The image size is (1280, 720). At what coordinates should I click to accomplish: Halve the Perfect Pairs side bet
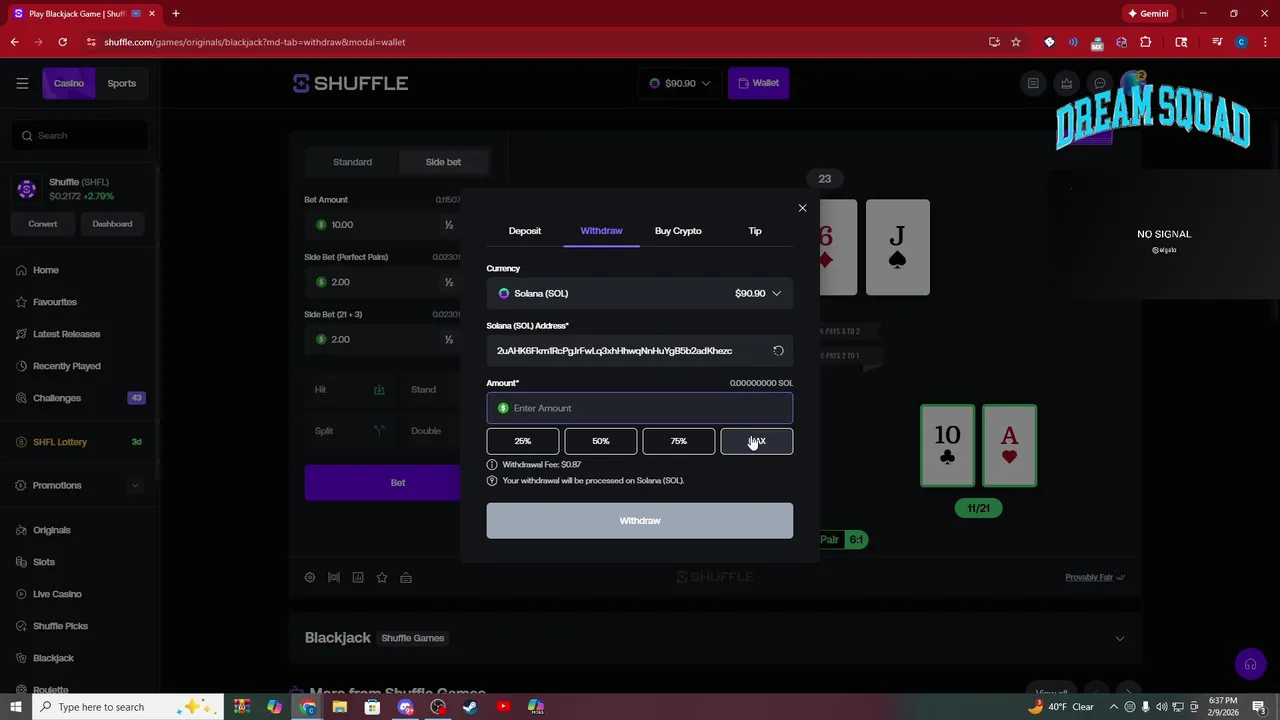(449, 282)
